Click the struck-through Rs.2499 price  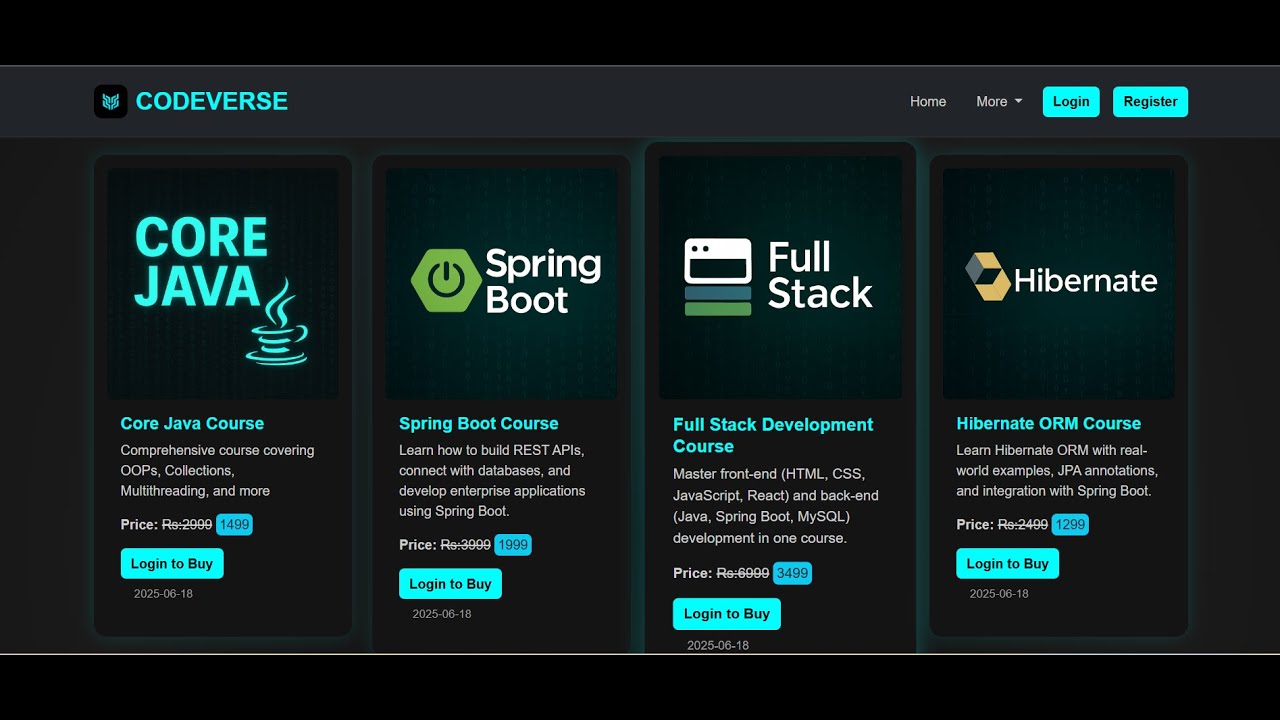pyautogui.click(x=1023, y=524)
